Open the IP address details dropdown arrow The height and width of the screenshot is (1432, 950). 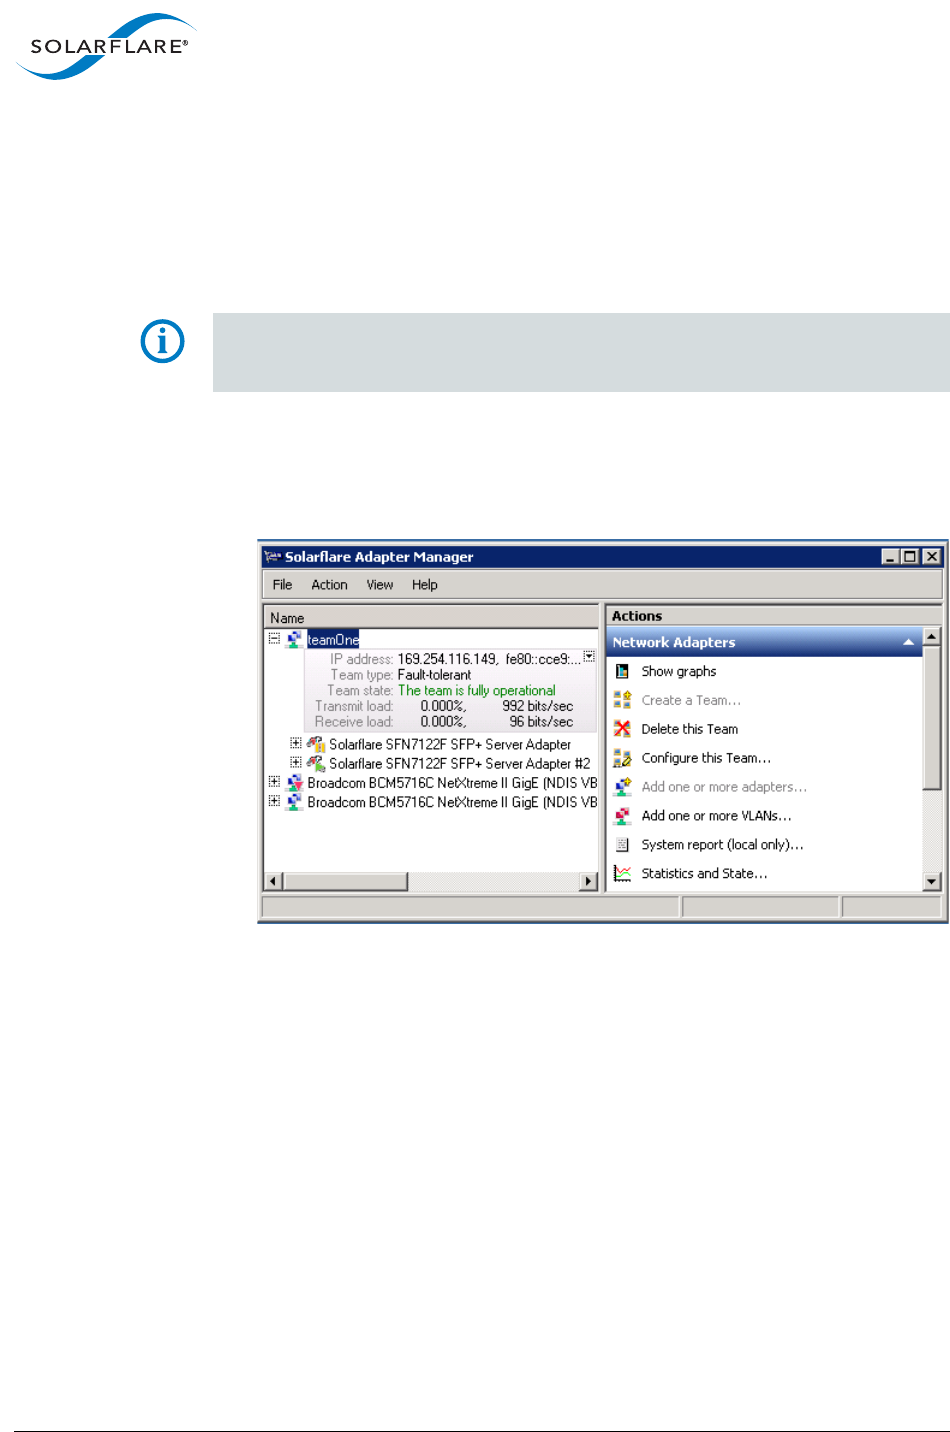(590, 657)
